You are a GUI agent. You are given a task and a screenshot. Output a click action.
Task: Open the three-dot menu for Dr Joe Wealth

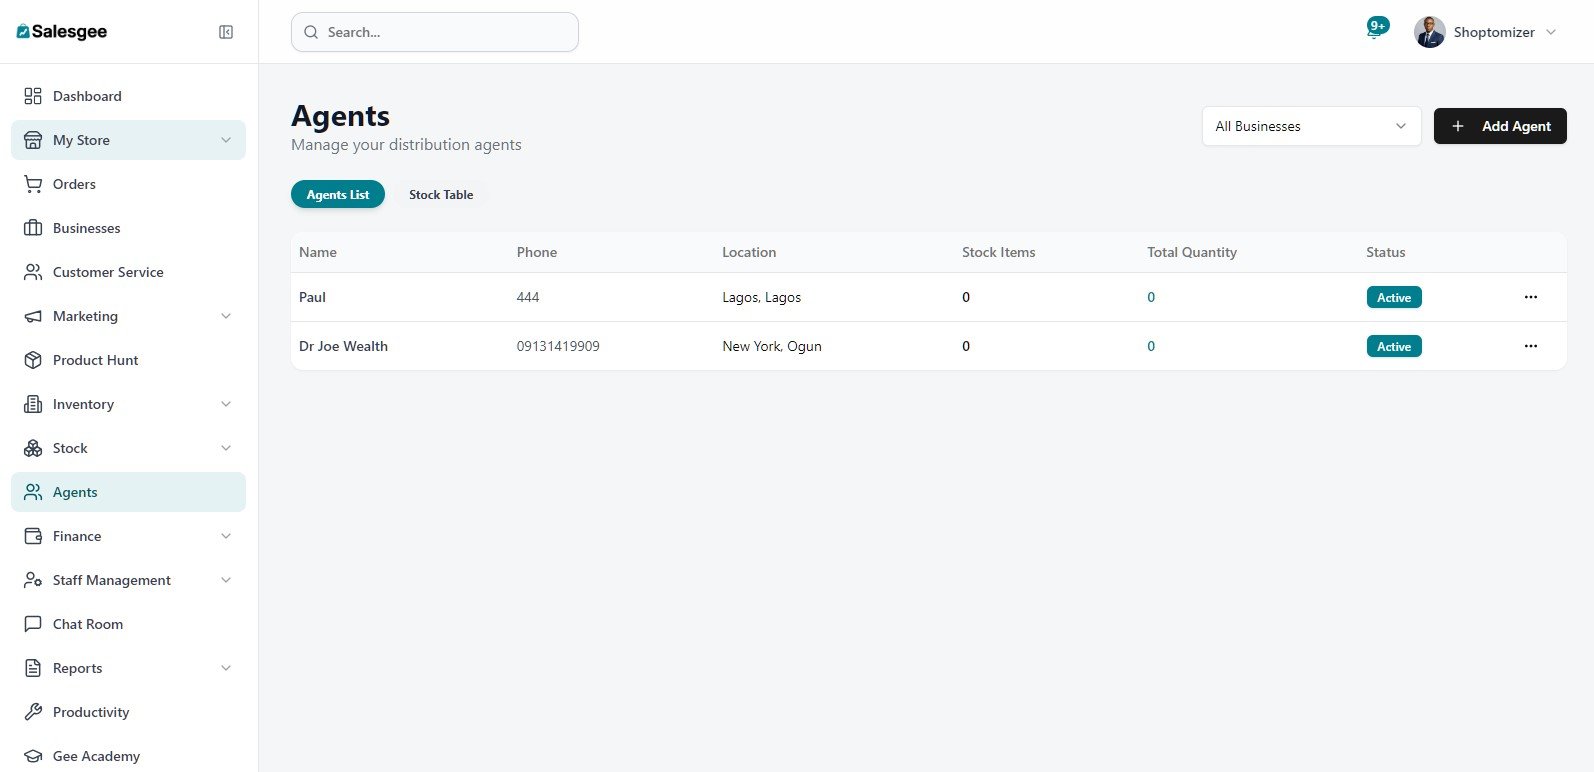click(1530, 346)
